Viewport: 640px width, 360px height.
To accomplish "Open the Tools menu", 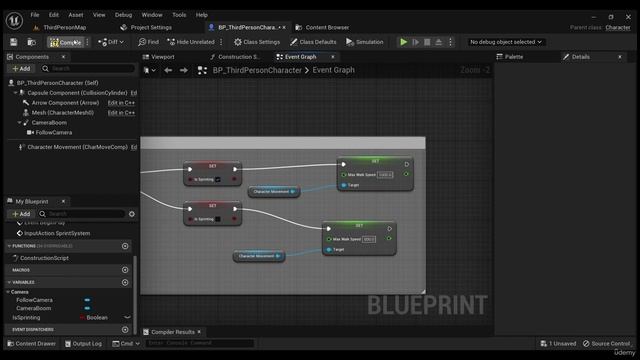I will tap(179, 15).
